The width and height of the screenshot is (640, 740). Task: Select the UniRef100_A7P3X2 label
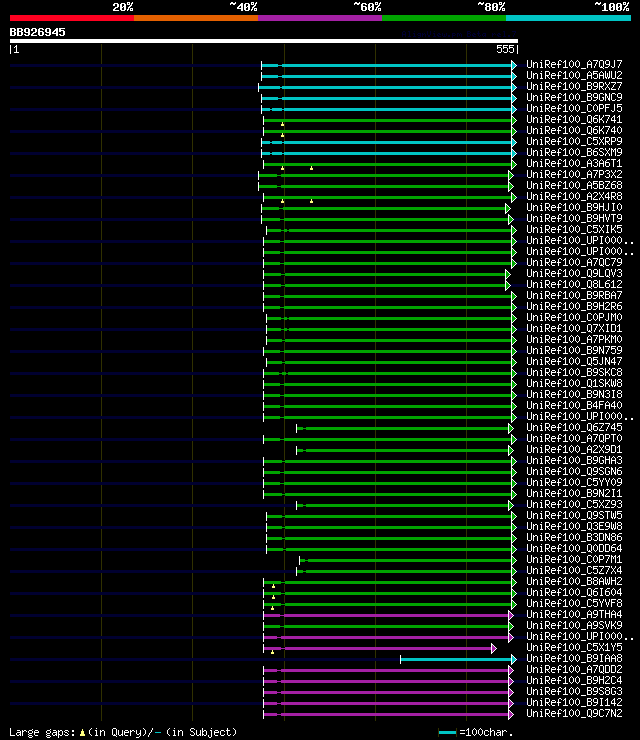tap(574, 174)
